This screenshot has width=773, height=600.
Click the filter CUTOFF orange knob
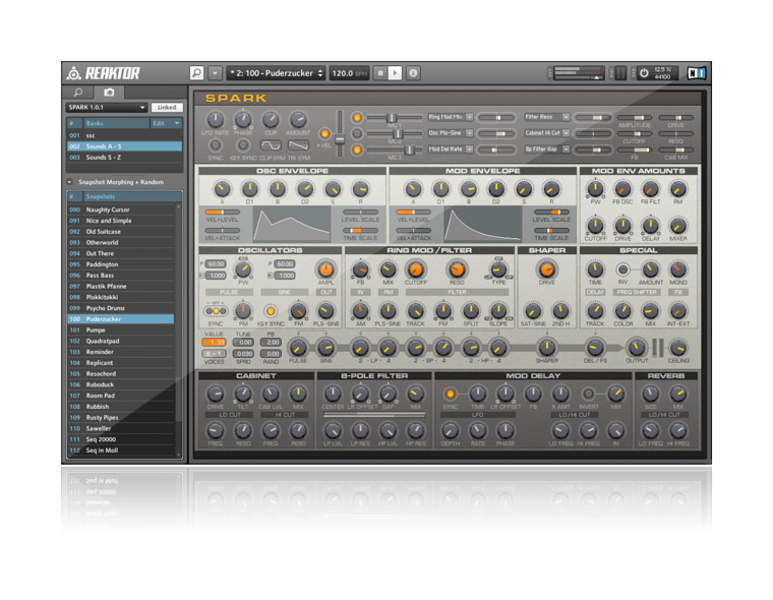pos(416,270)
